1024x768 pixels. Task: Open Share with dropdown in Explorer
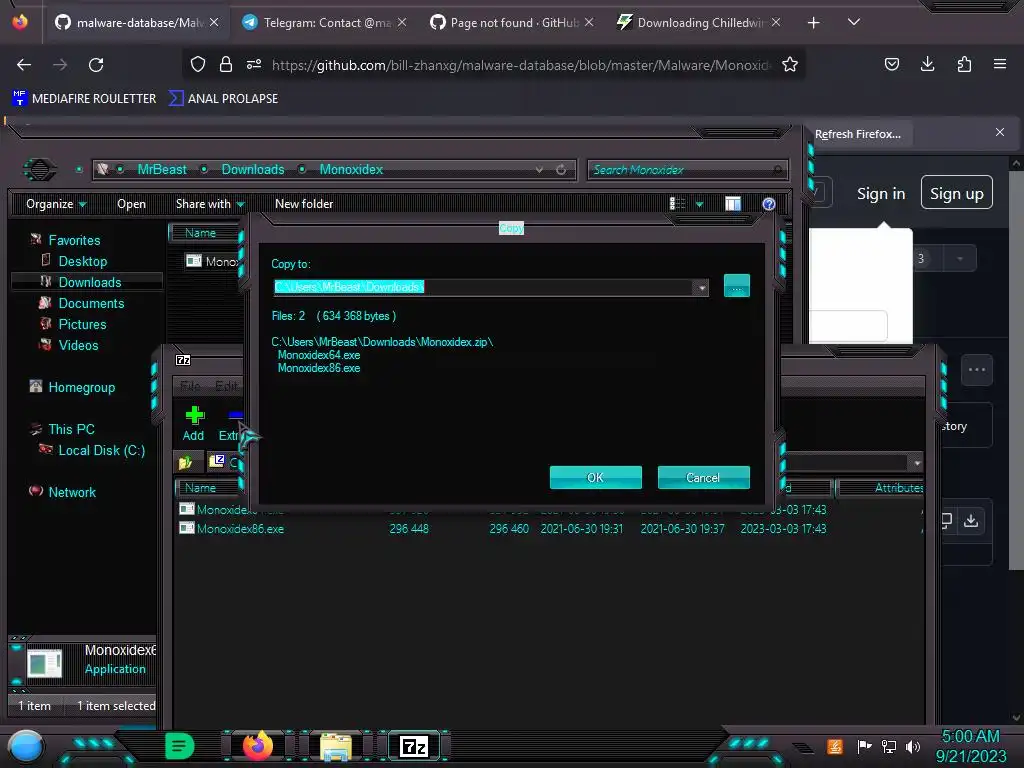click(210, 204)
